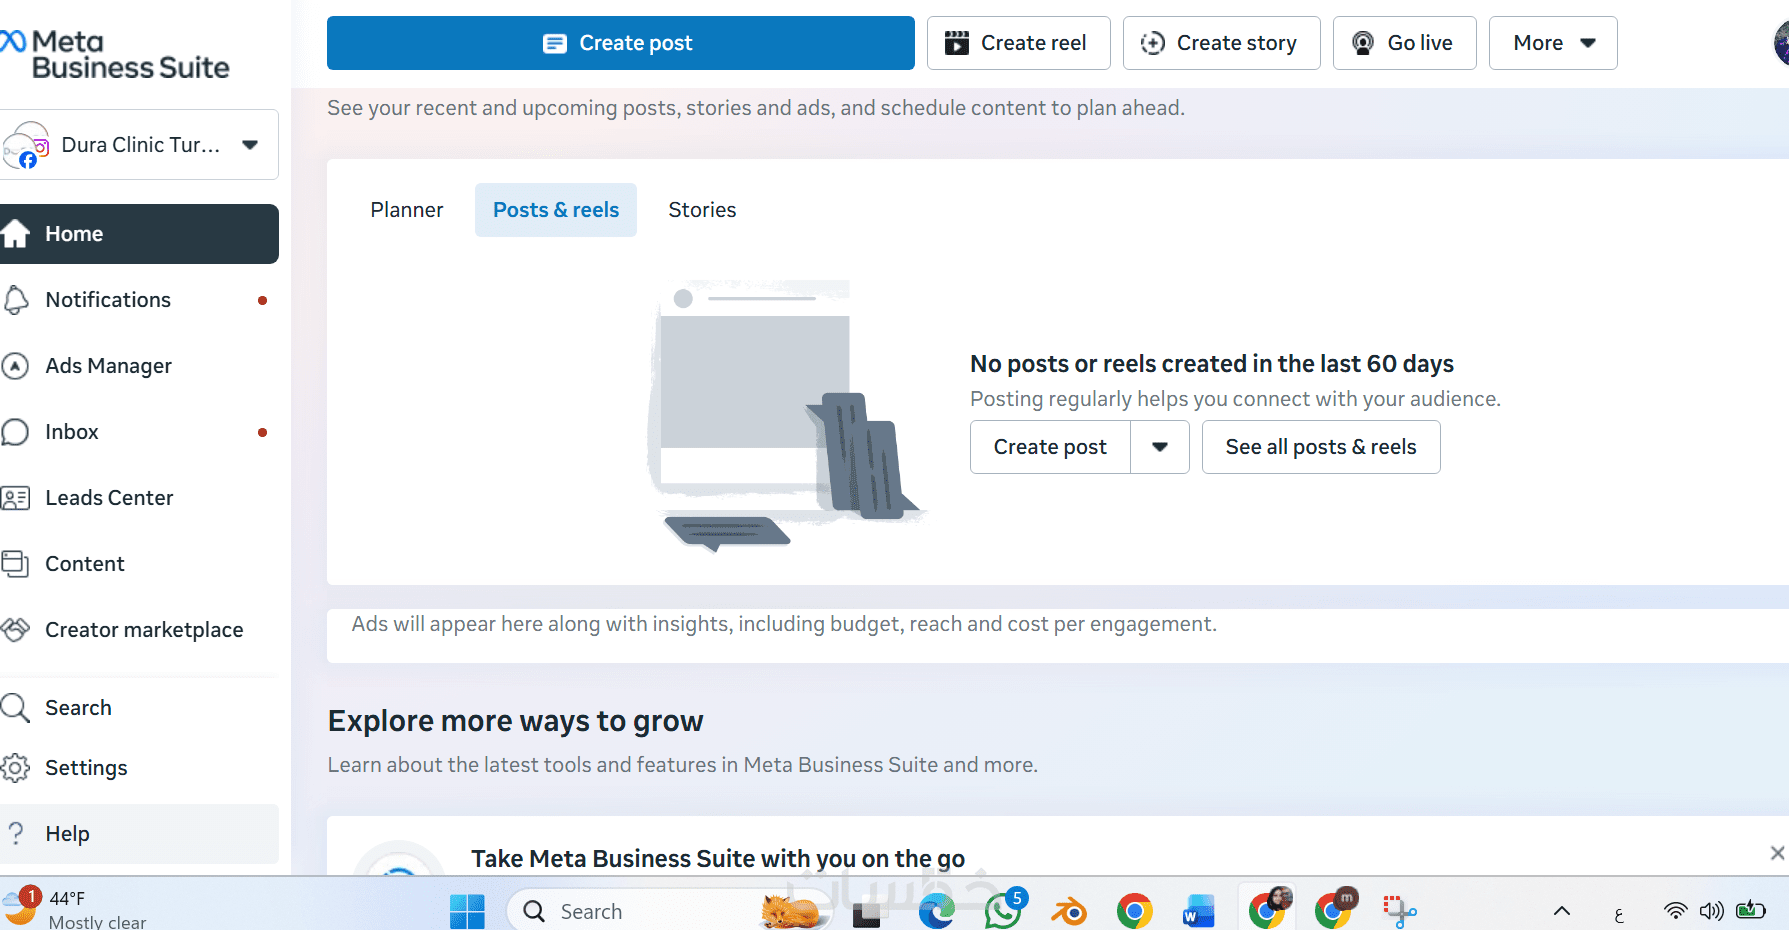The width and height of the screenshot is (1789, 930).
Task: Click the sidebar Search magnifier icon
Action: click(x=15, y=708)
